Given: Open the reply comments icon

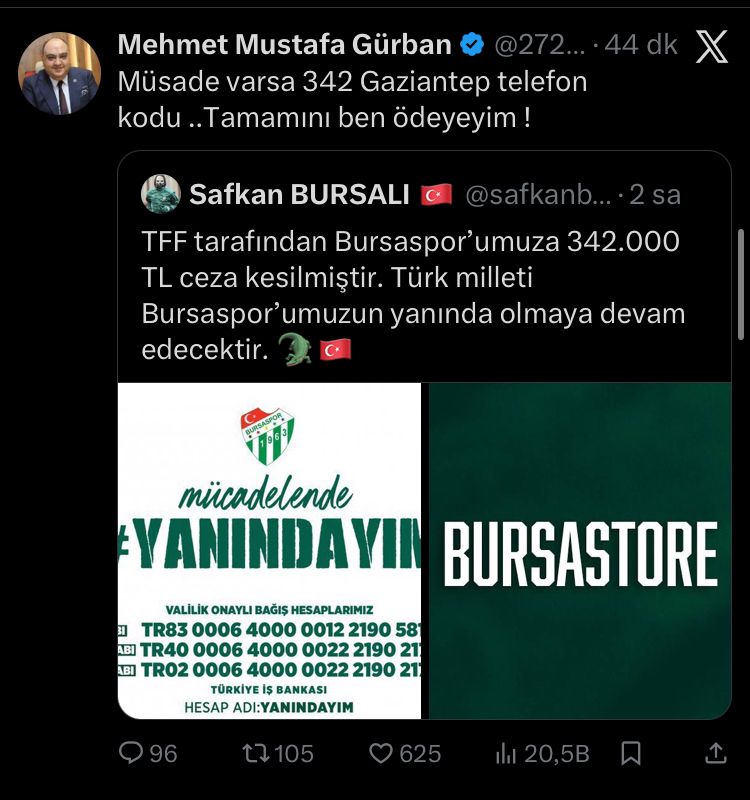Looking at the screenshot, I should (131, 752).
